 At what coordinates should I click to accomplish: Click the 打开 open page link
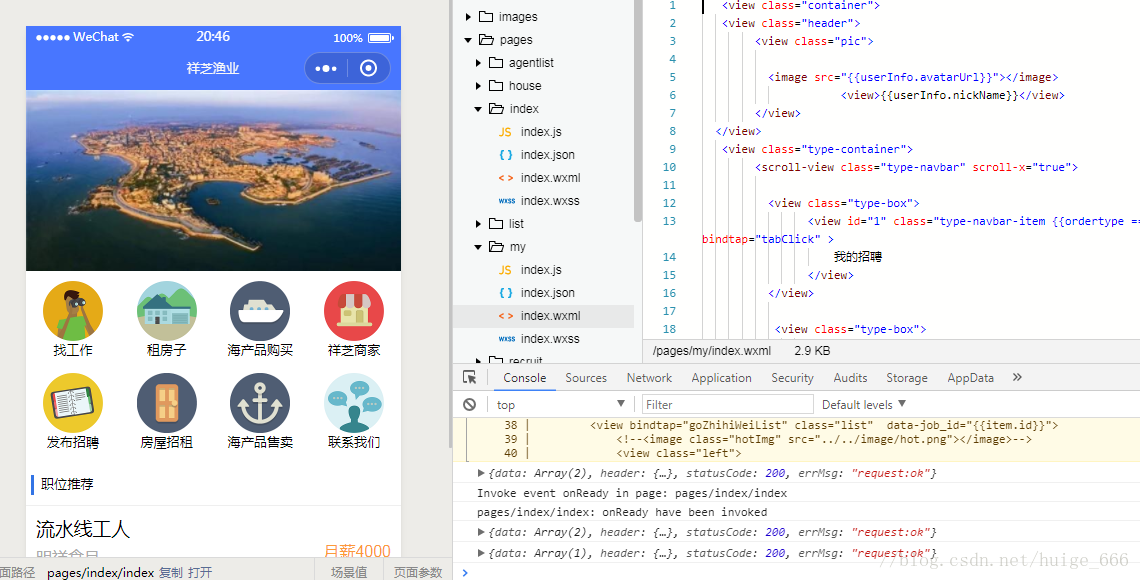(x=200, y=573)
